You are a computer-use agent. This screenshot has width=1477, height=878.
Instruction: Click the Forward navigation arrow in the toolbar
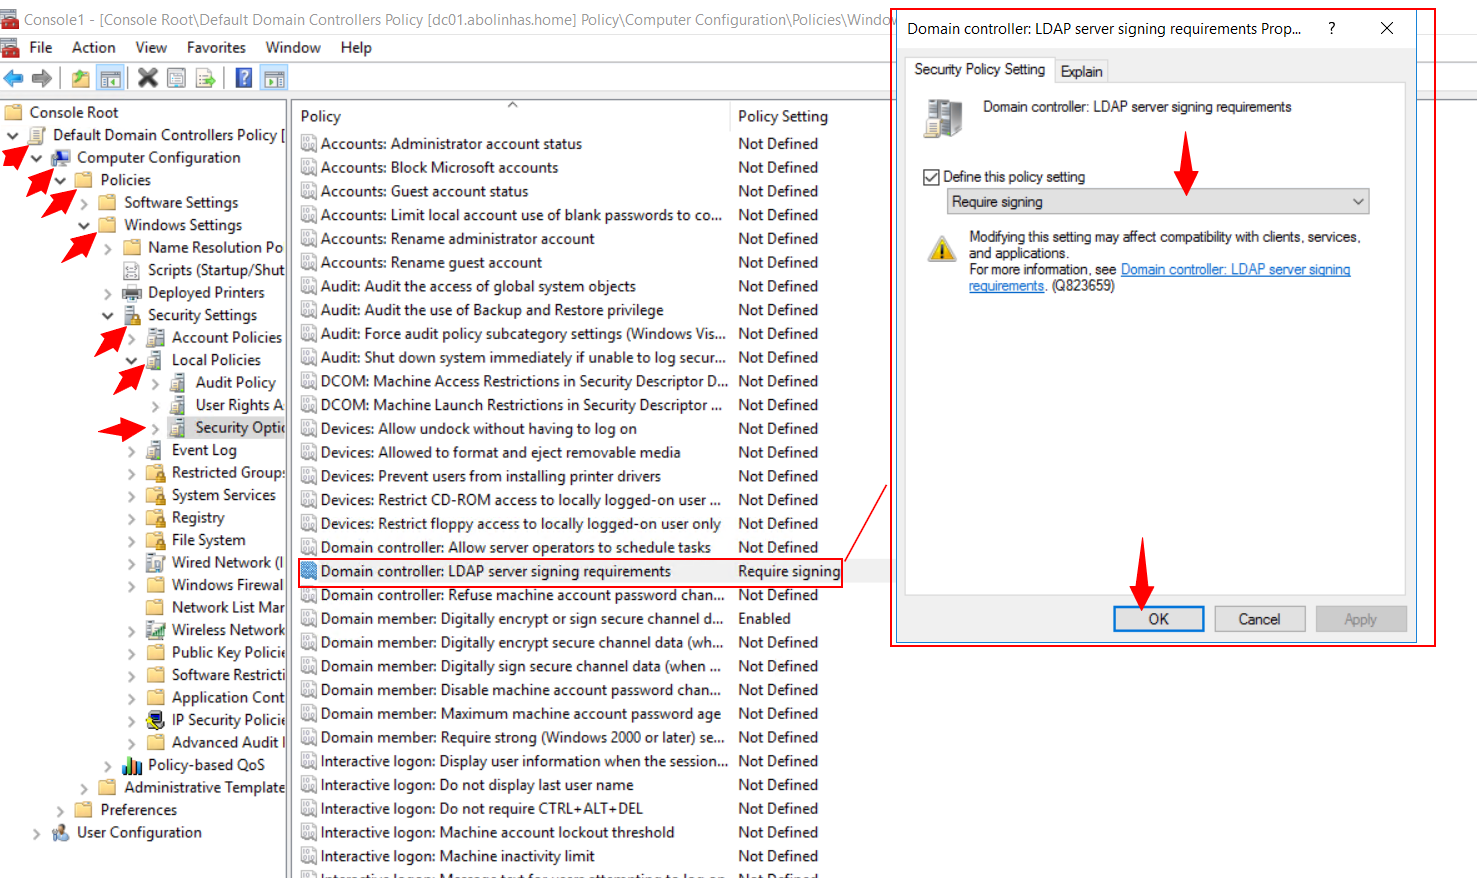click(41, 78)
